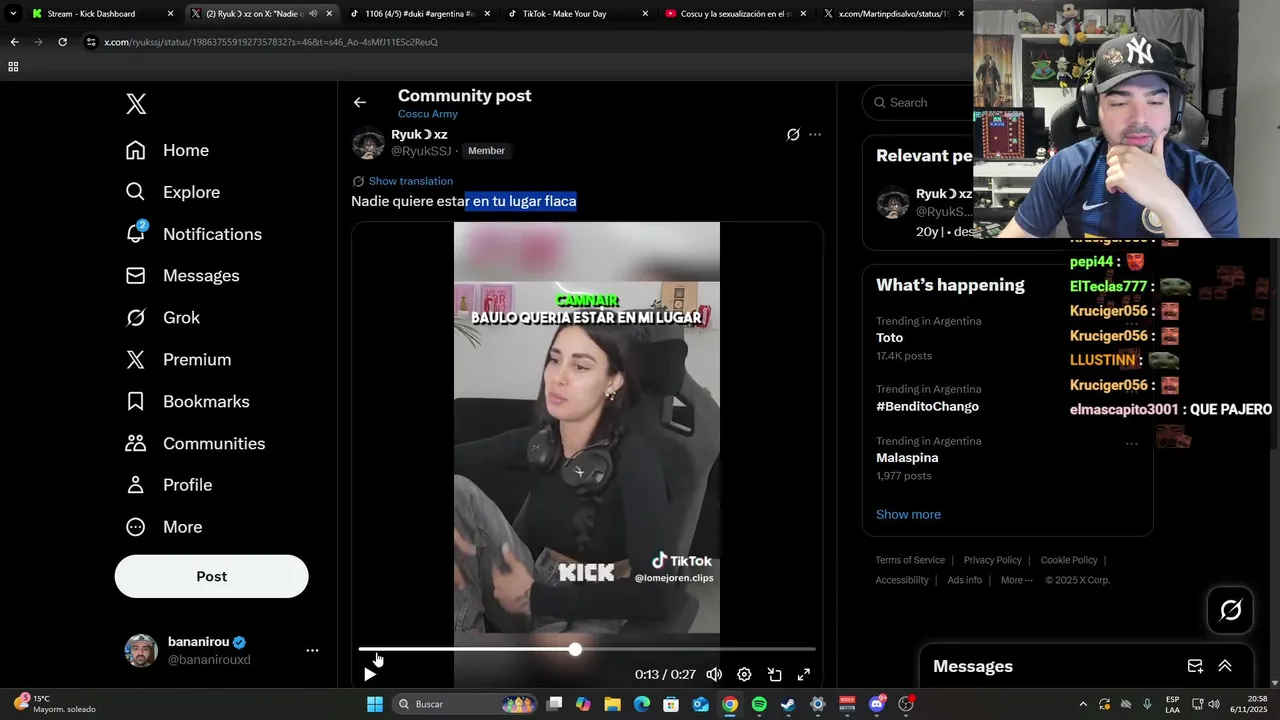Switch to the TikTok duki #argentina tab
Screen dimensions: 1280x720
point(420,14)
